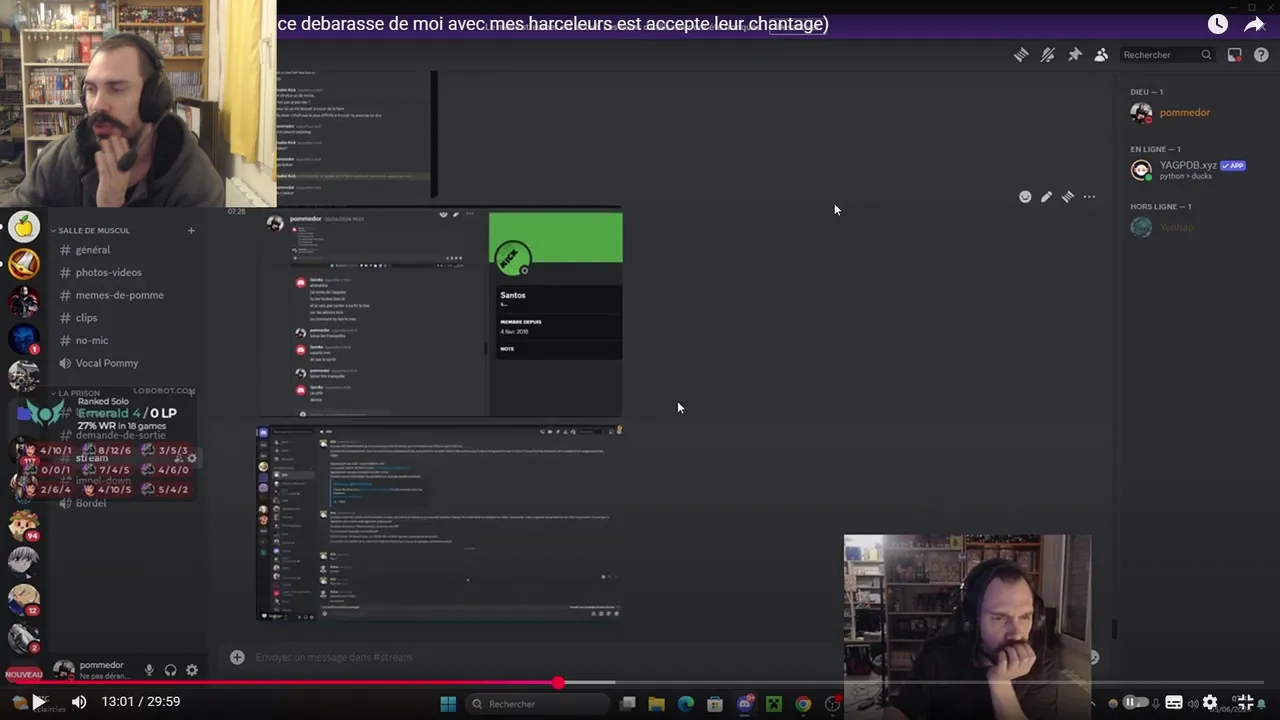Click YouTube Watch later clock icon
This screenshot has width=1280, height=720.
[1217, 24]
